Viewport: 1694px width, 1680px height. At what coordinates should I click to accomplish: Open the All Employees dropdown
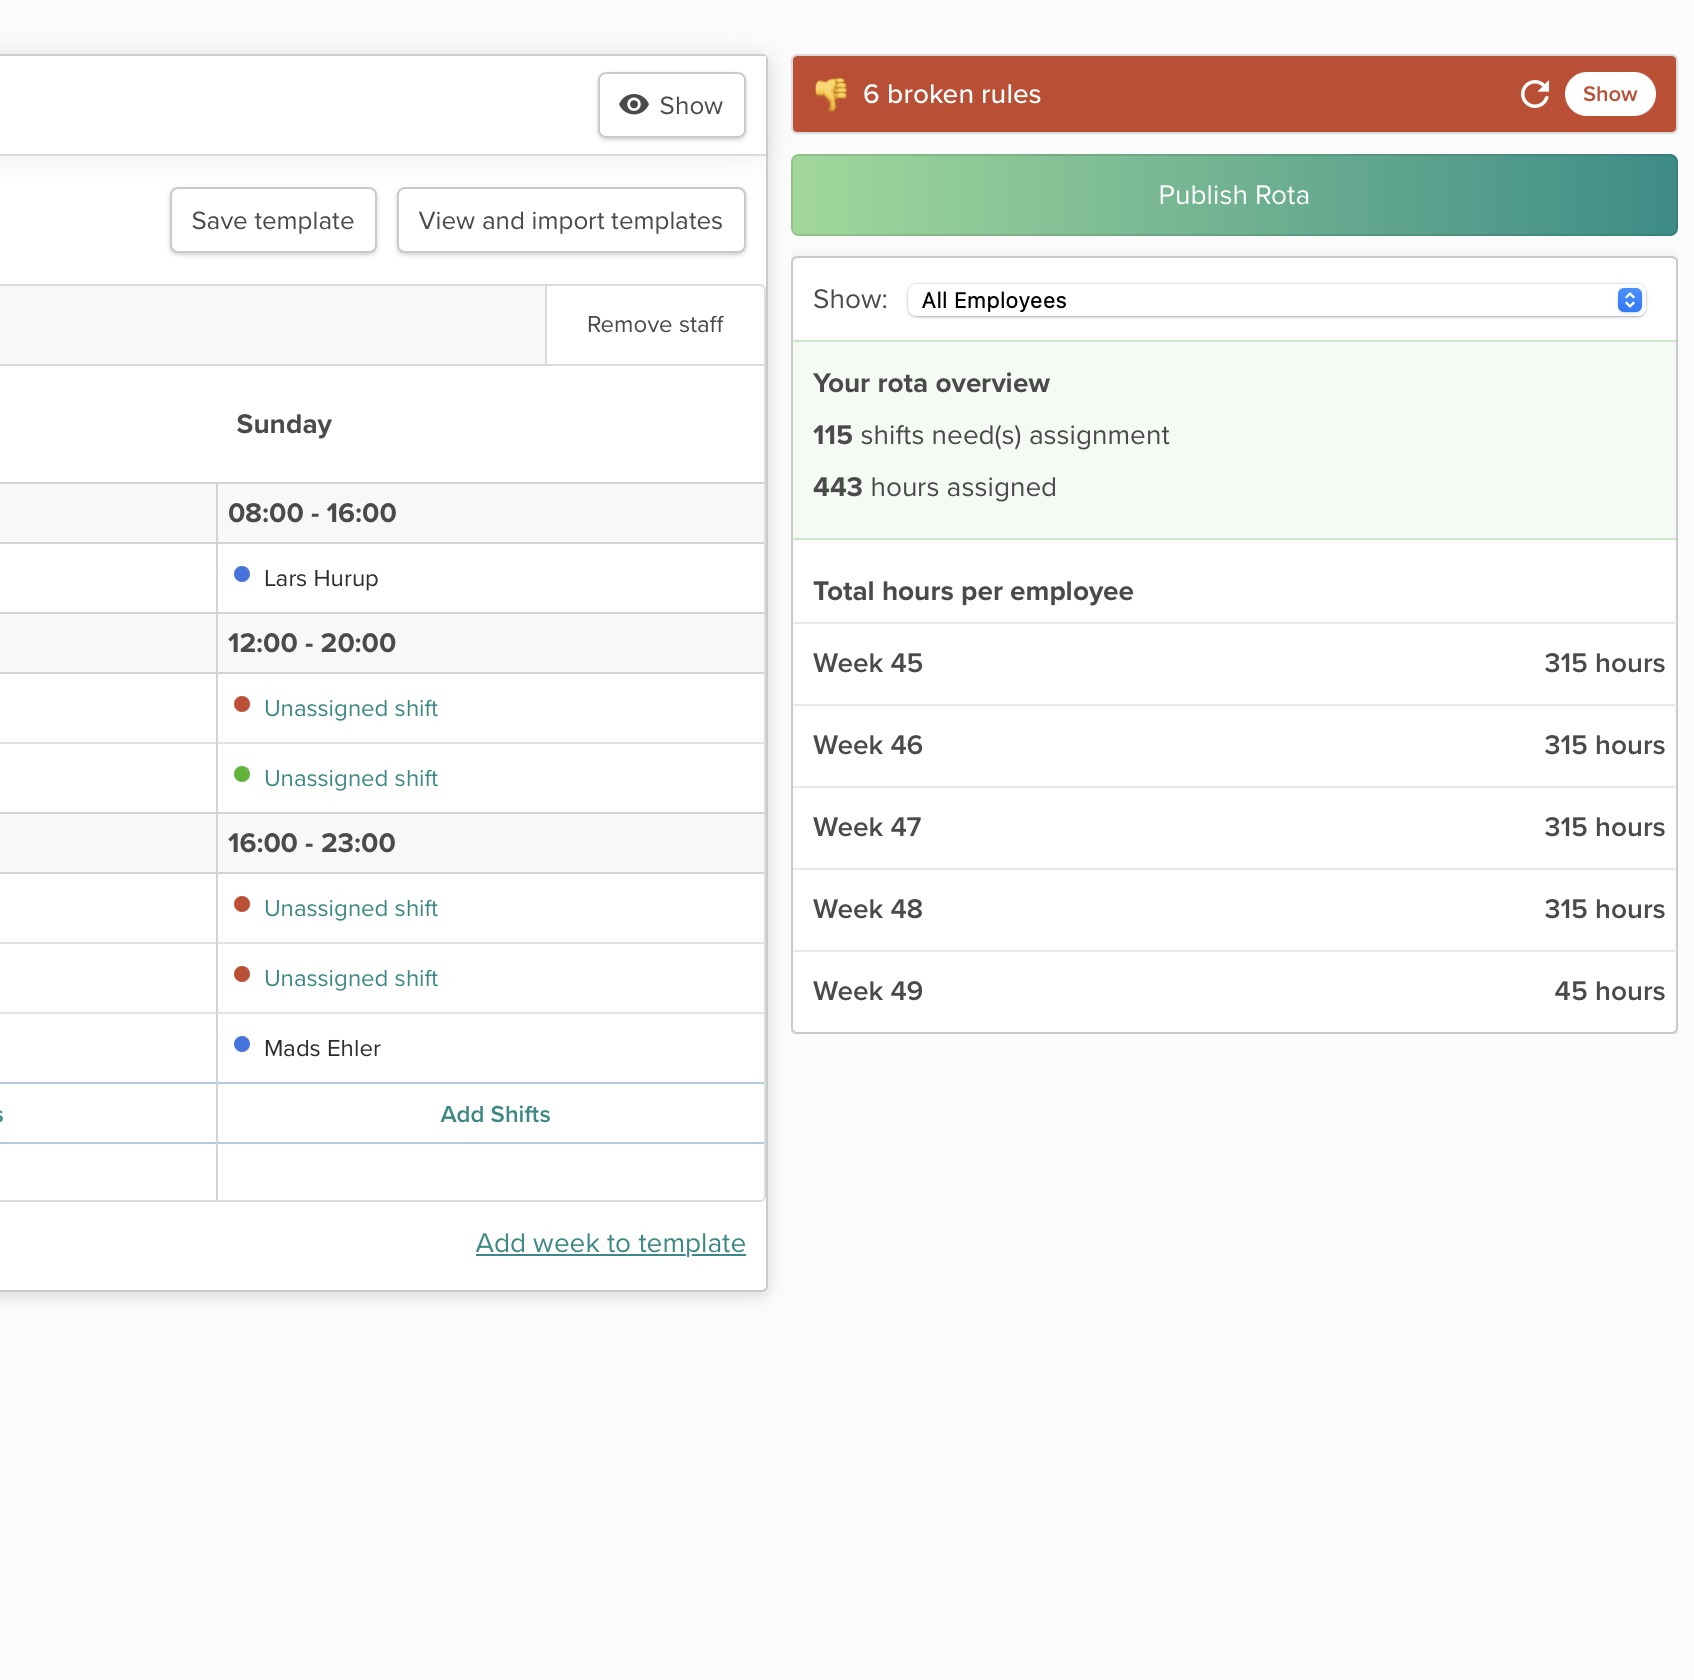tap(1276, 300)
